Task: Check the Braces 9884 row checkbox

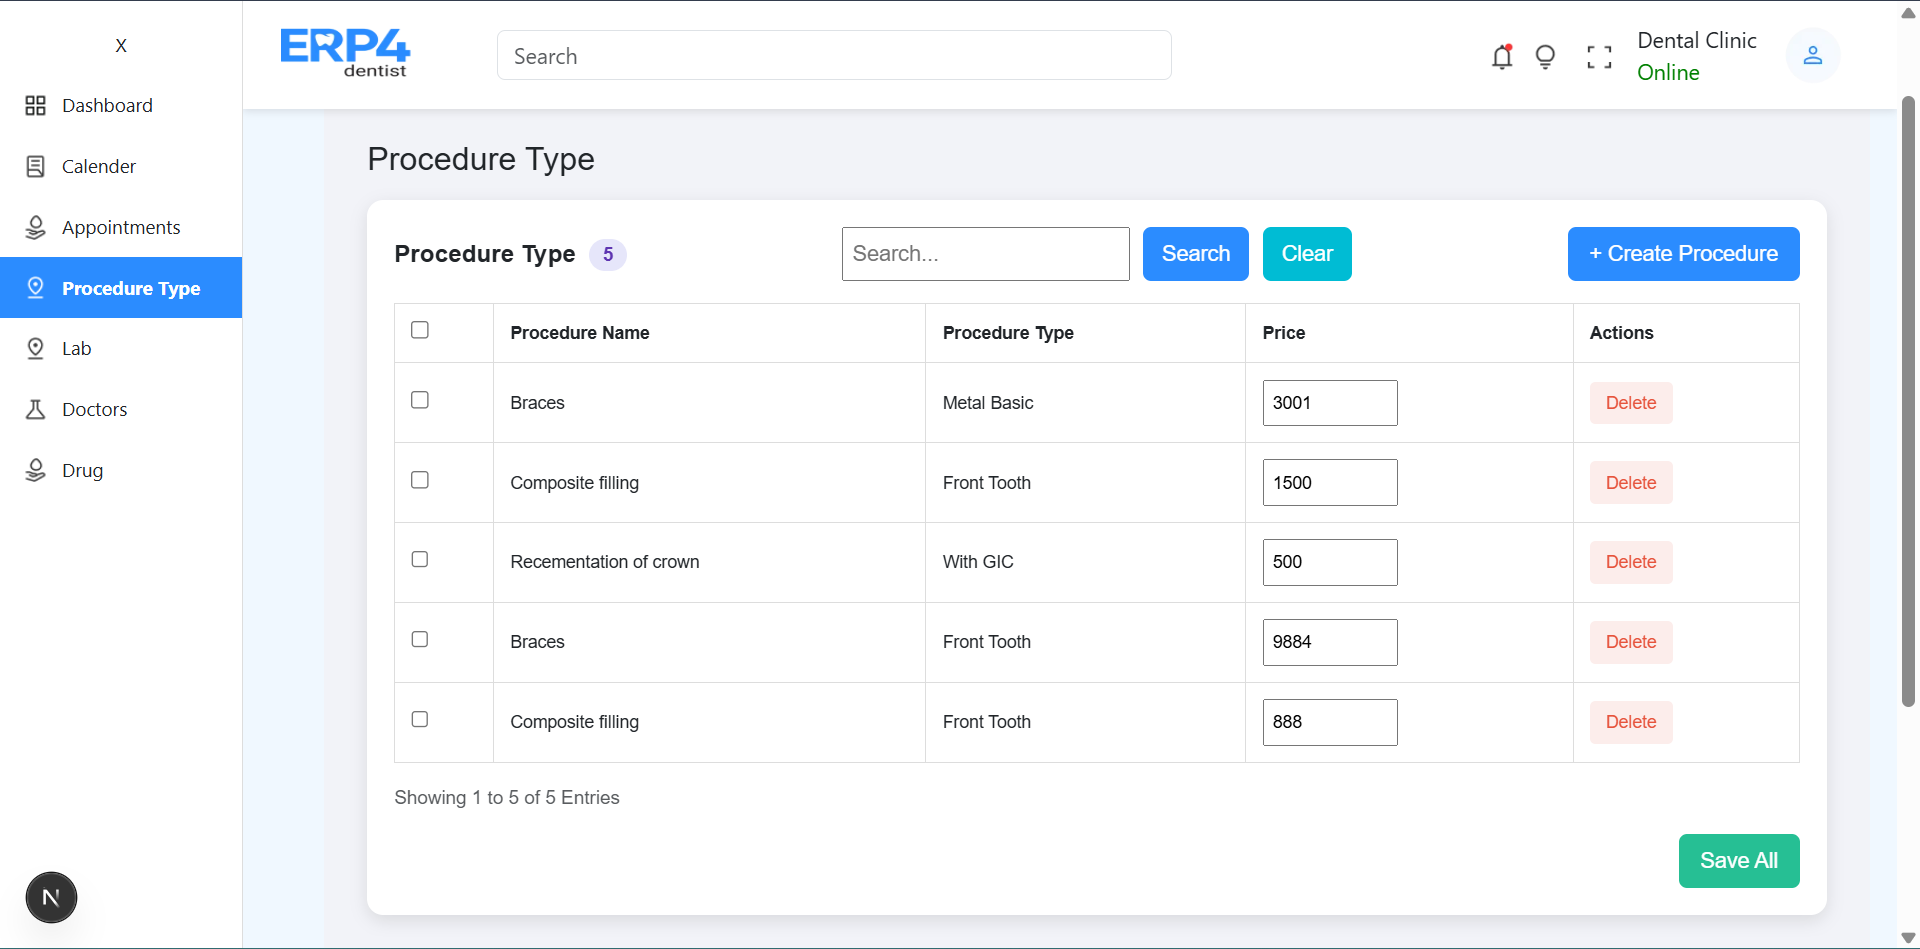Action: (x=420, y=639)
